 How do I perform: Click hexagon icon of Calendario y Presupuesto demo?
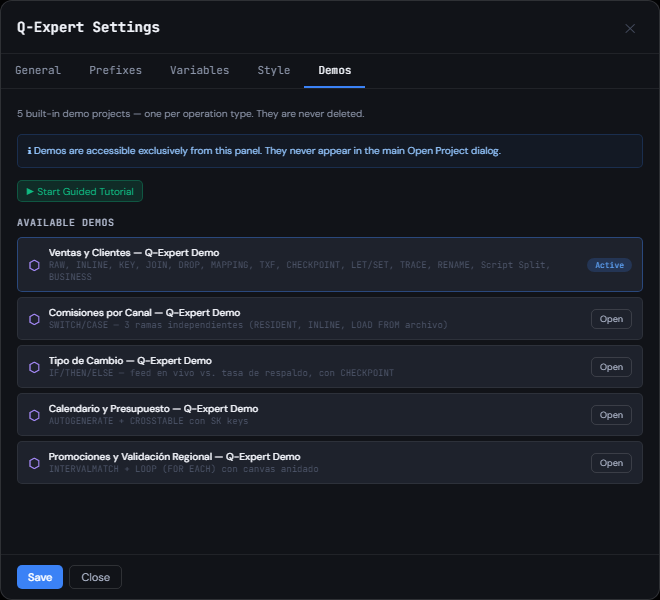35,415
